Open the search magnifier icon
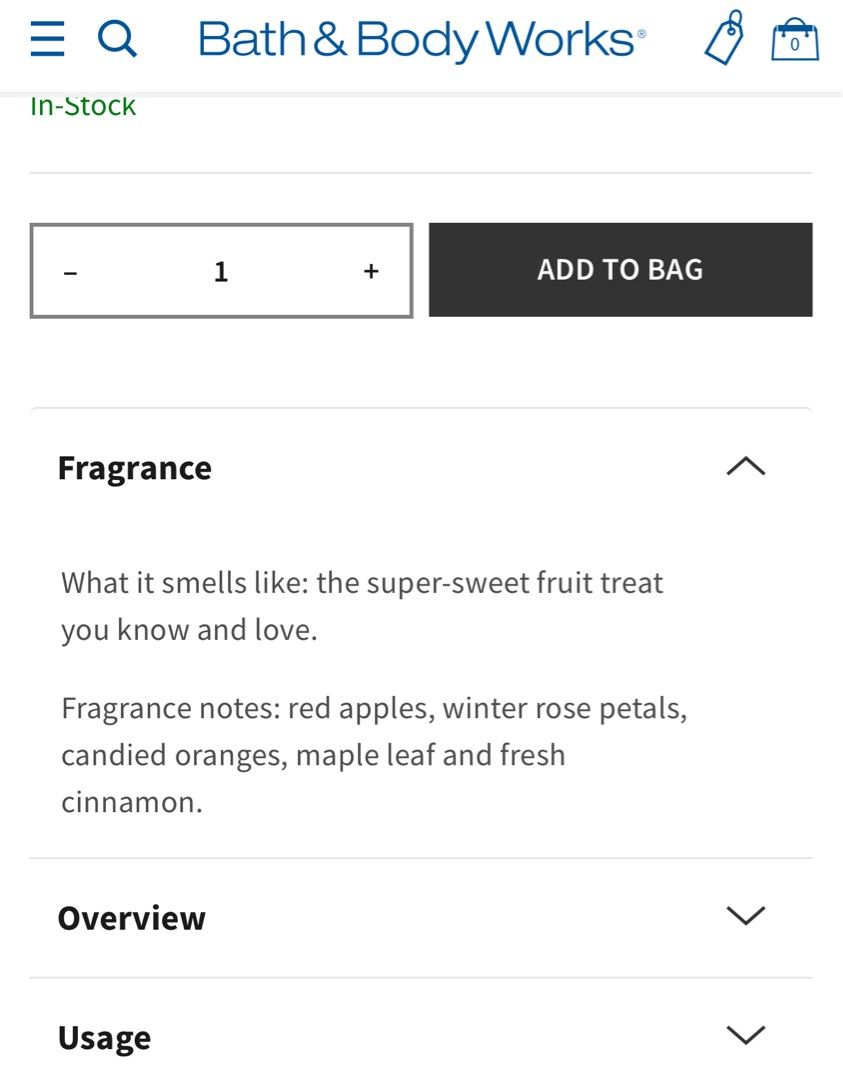Image resolution: width=843 pixels, height=1080 pixels. coord(117,39)
